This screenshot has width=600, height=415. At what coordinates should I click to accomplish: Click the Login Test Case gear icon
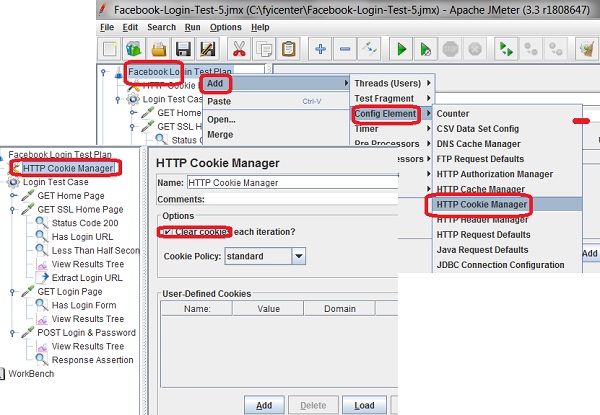13,182
